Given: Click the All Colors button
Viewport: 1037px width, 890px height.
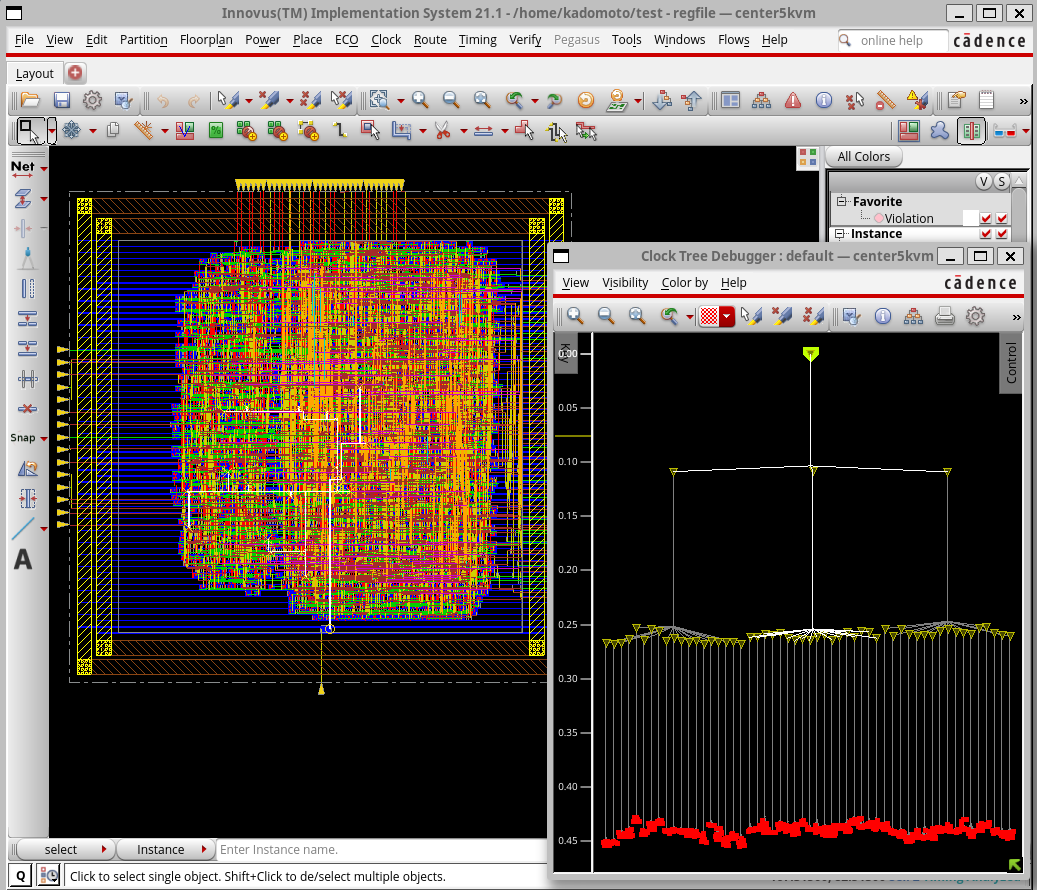Looking at the screenshot, I should point(863,157).
